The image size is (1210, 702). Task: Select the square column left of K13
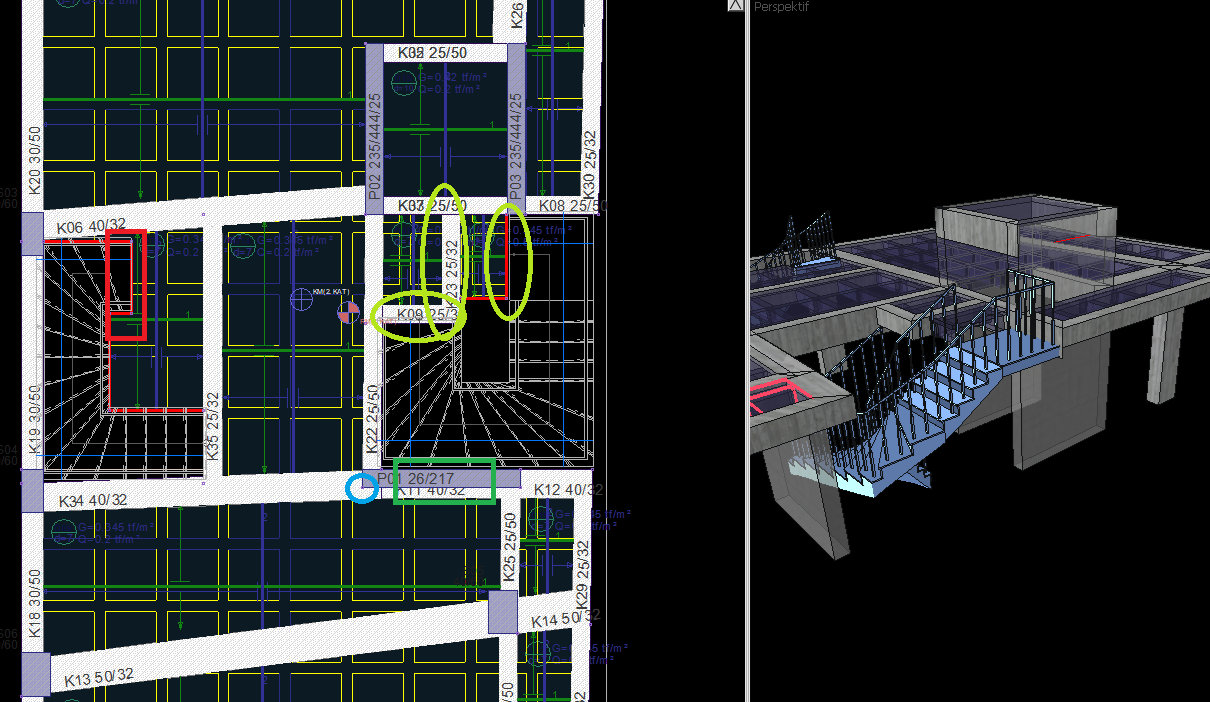tap(35, 674)
